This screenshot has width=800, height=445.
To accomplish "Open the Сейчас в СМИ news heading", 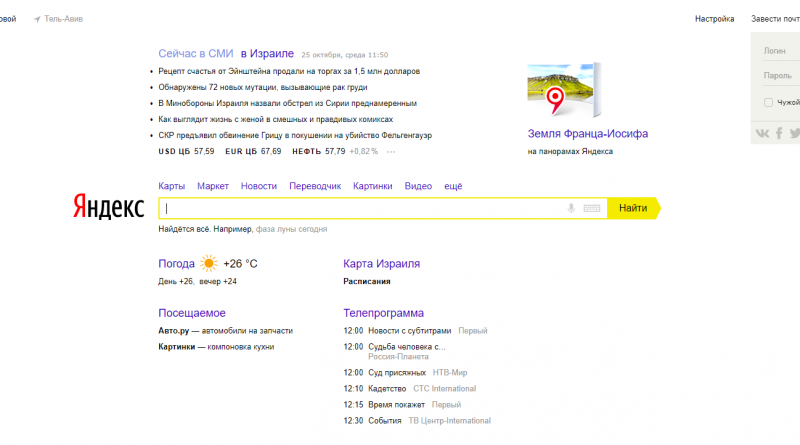I will (x=195, y=54).
